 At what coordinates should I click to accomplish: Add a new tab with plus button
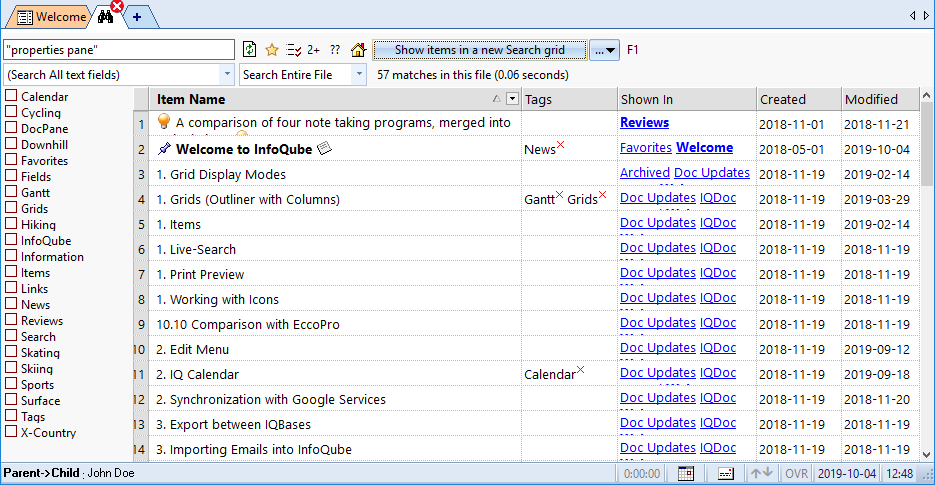[137, 17]
